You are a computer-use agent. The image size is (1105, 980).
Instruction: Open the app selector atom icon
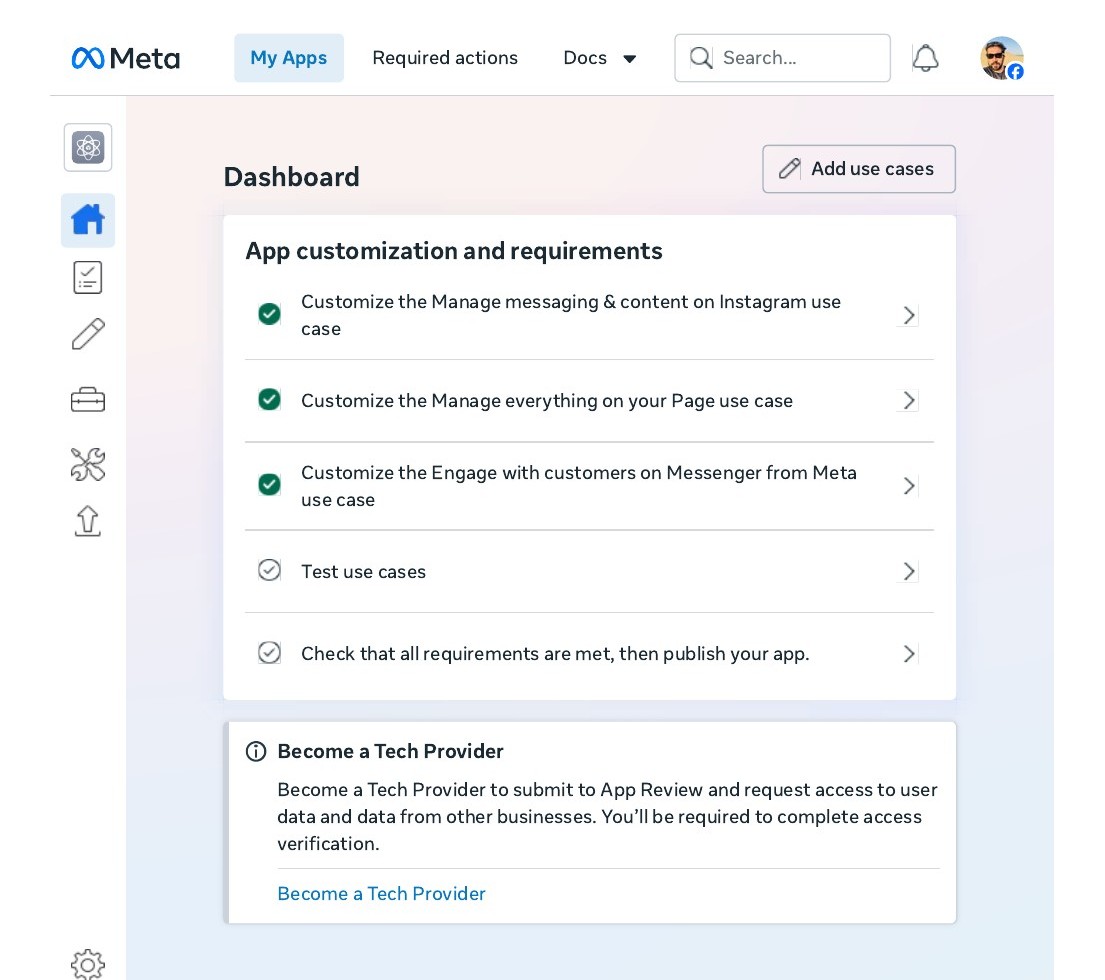point(88,147)
